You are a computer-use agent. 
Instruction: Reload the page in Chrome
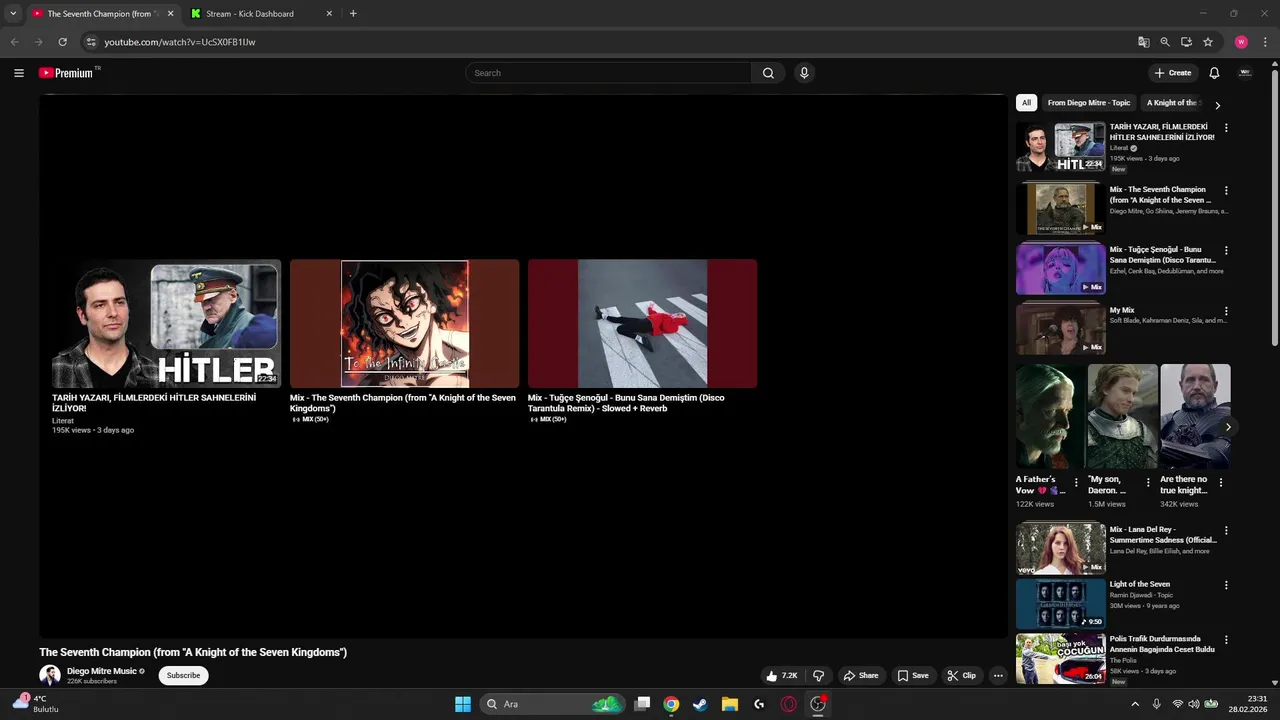(62, 42)
